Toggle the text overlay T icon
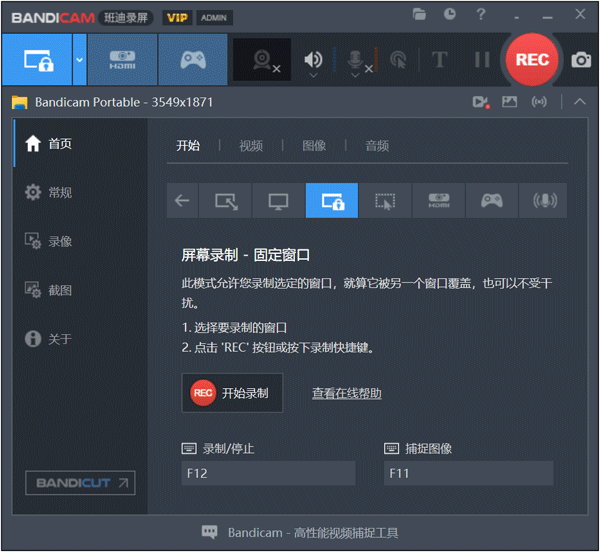This screenshot has width=600, height=554. coord(440,60)
